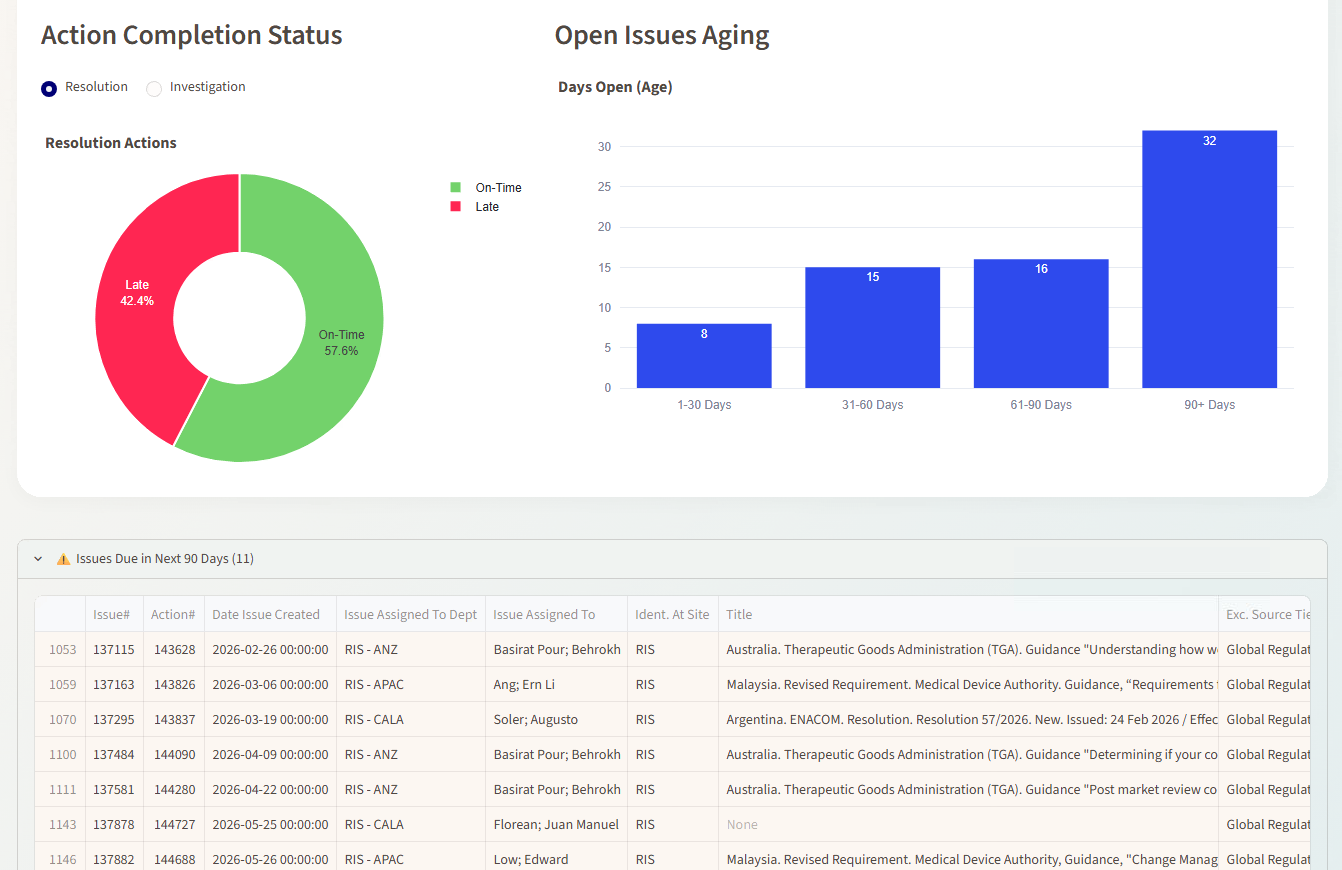Select the Investigation radio button
Screen dimensions: 1342x870
[154, 89]
